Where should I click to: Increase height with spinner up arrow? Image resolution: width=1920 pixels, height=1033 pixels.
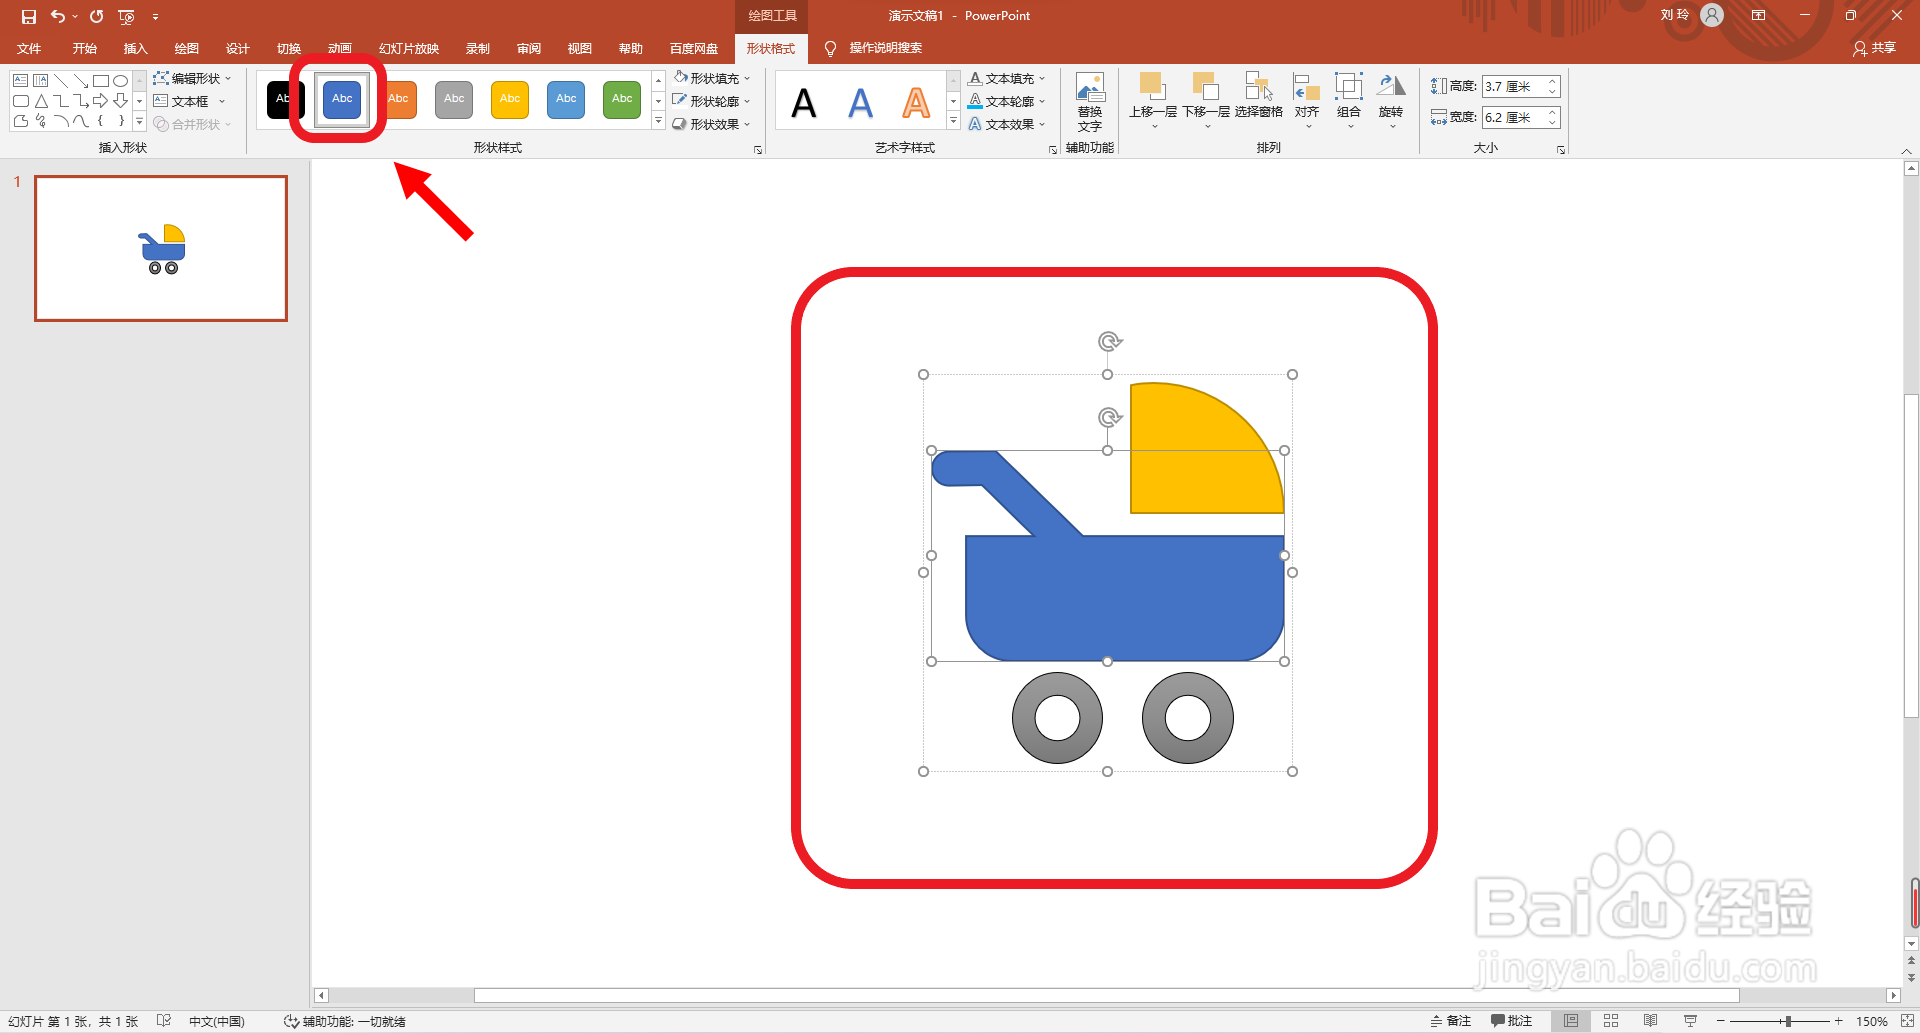[1553, 82]
